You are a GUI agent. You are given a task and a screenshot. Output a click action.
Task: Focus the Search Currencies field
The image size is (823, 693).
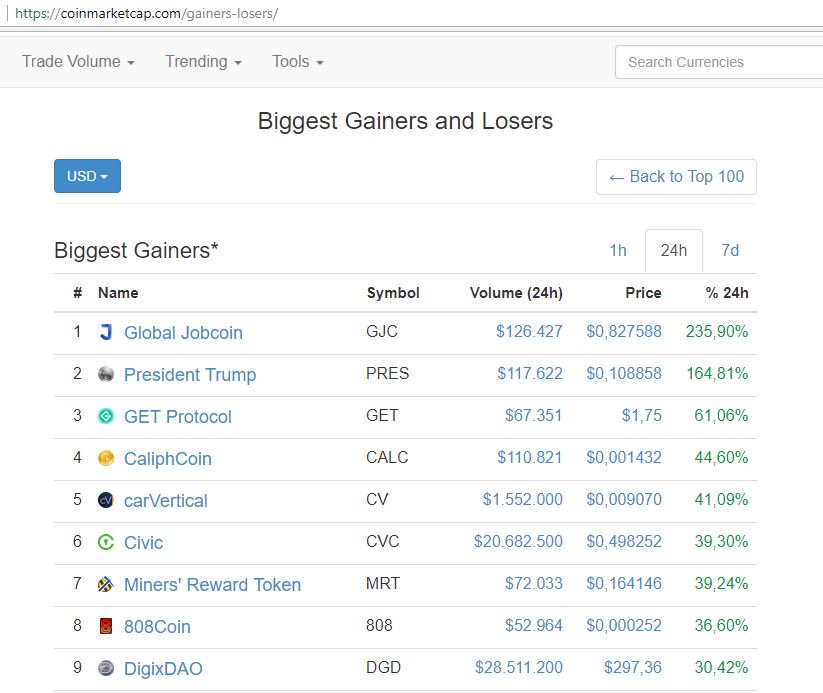(x=719, y=62)
